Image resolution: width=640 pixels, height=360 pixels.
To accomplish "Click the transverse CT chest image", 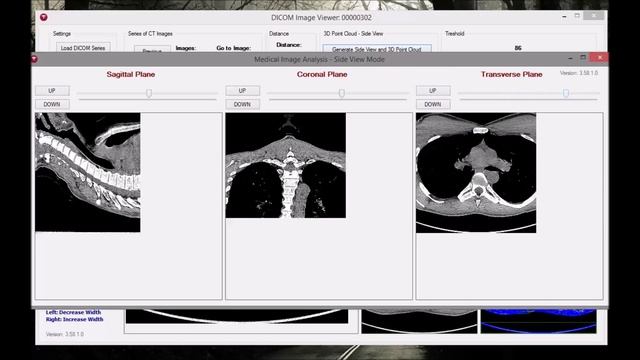I will point(476,173).
